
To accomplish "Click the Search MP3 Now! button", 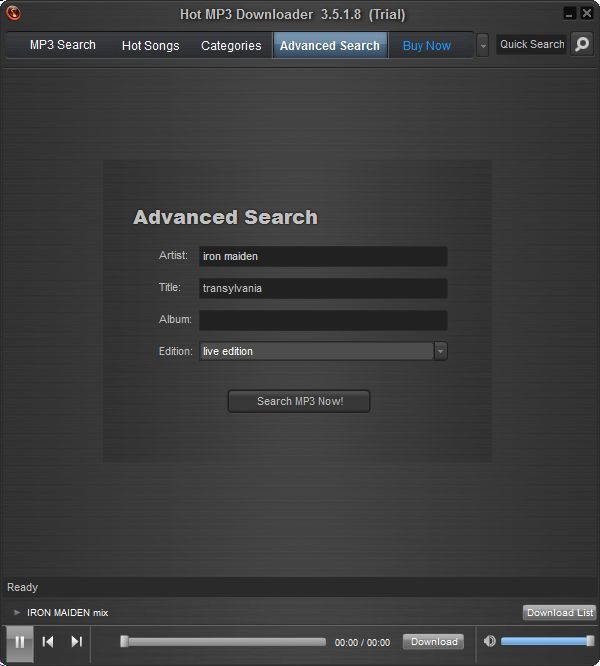I will coord(299,401).
